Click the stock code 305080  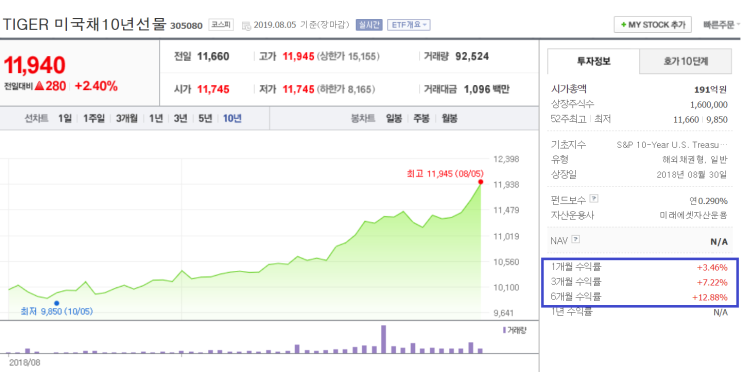(186, 26)
